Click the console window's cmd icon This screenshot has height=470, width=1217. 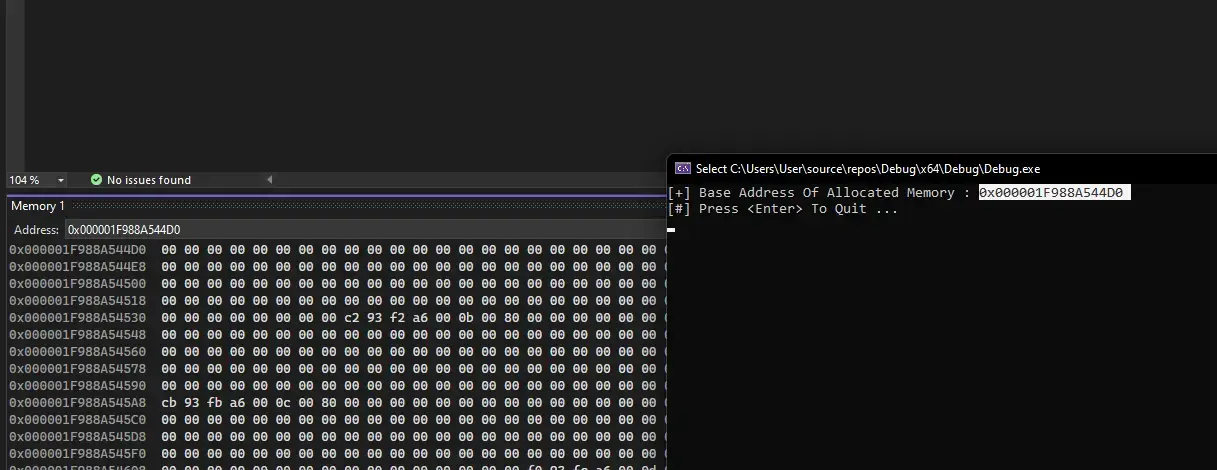pos(683,169)
